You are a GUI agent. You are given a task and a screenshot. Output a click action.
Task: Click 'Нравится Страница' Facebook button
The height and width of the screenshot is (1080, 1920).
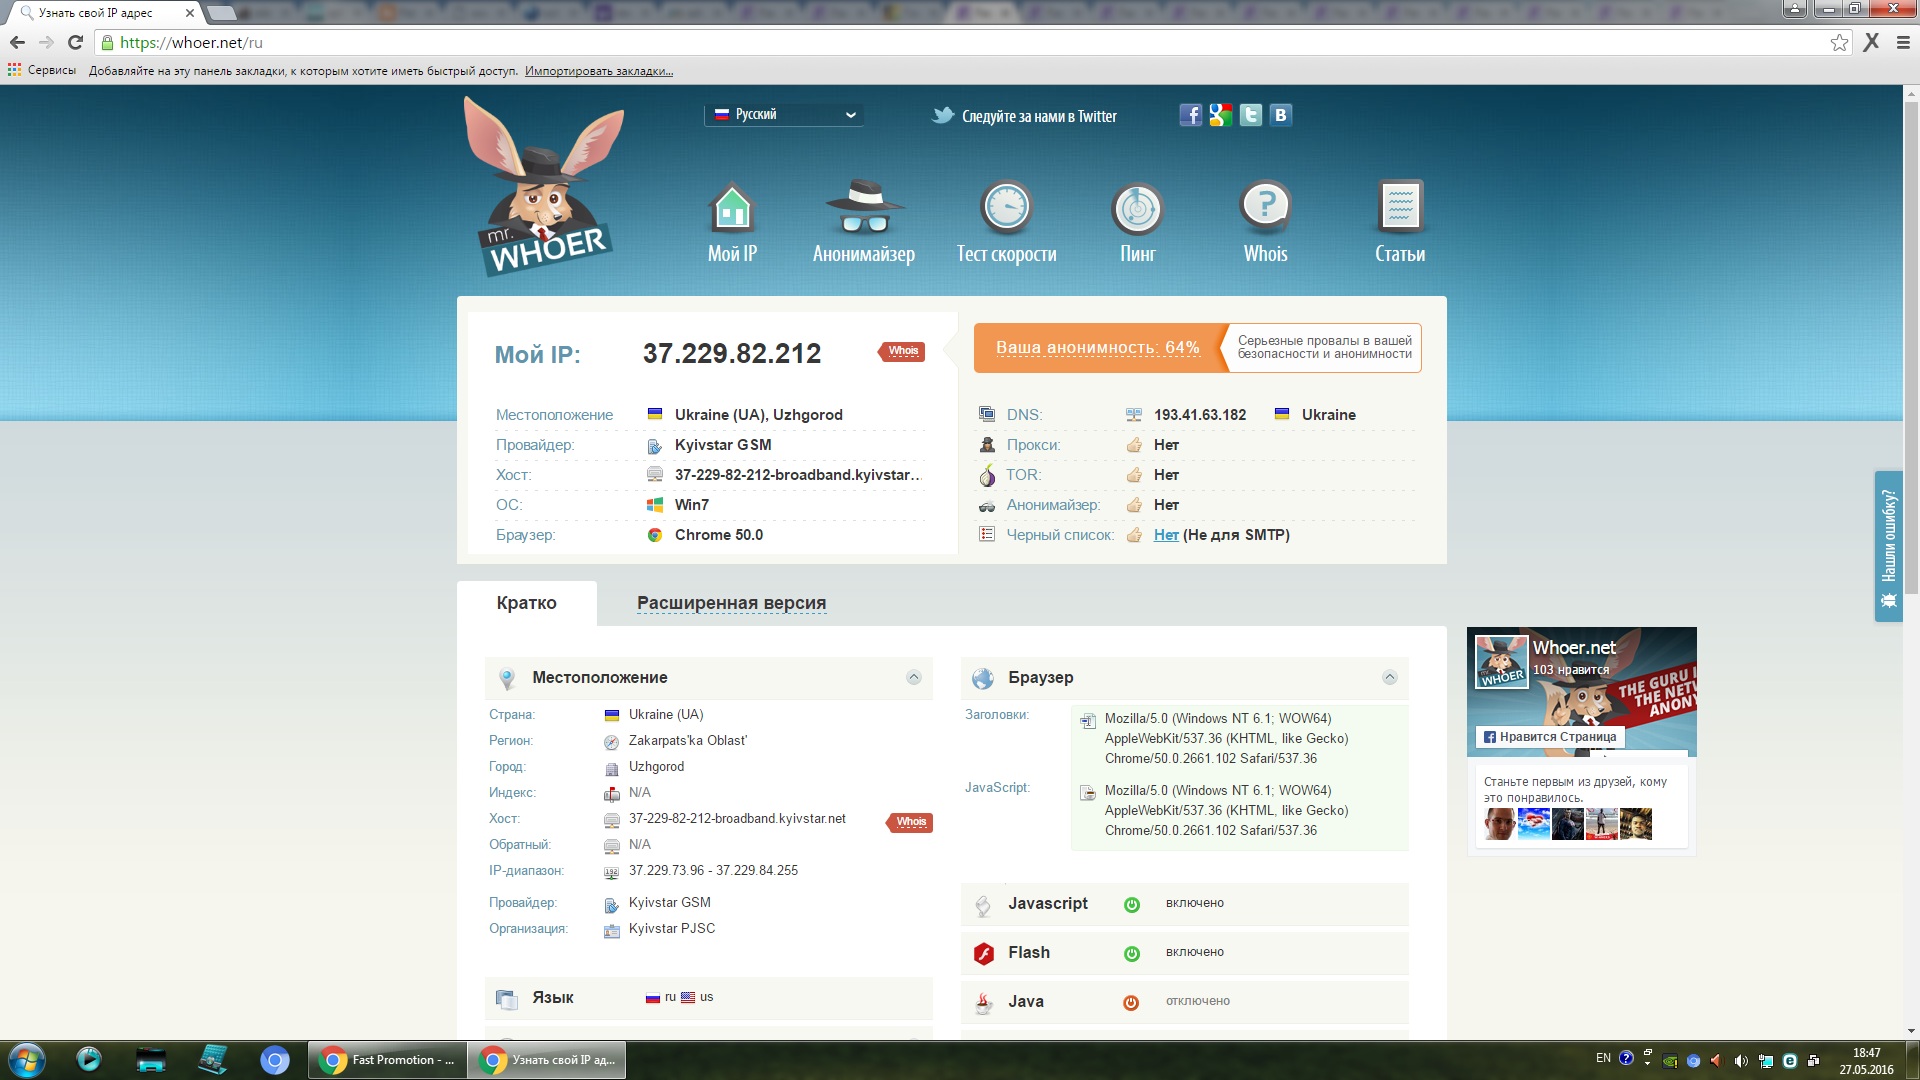(1549, 737)
